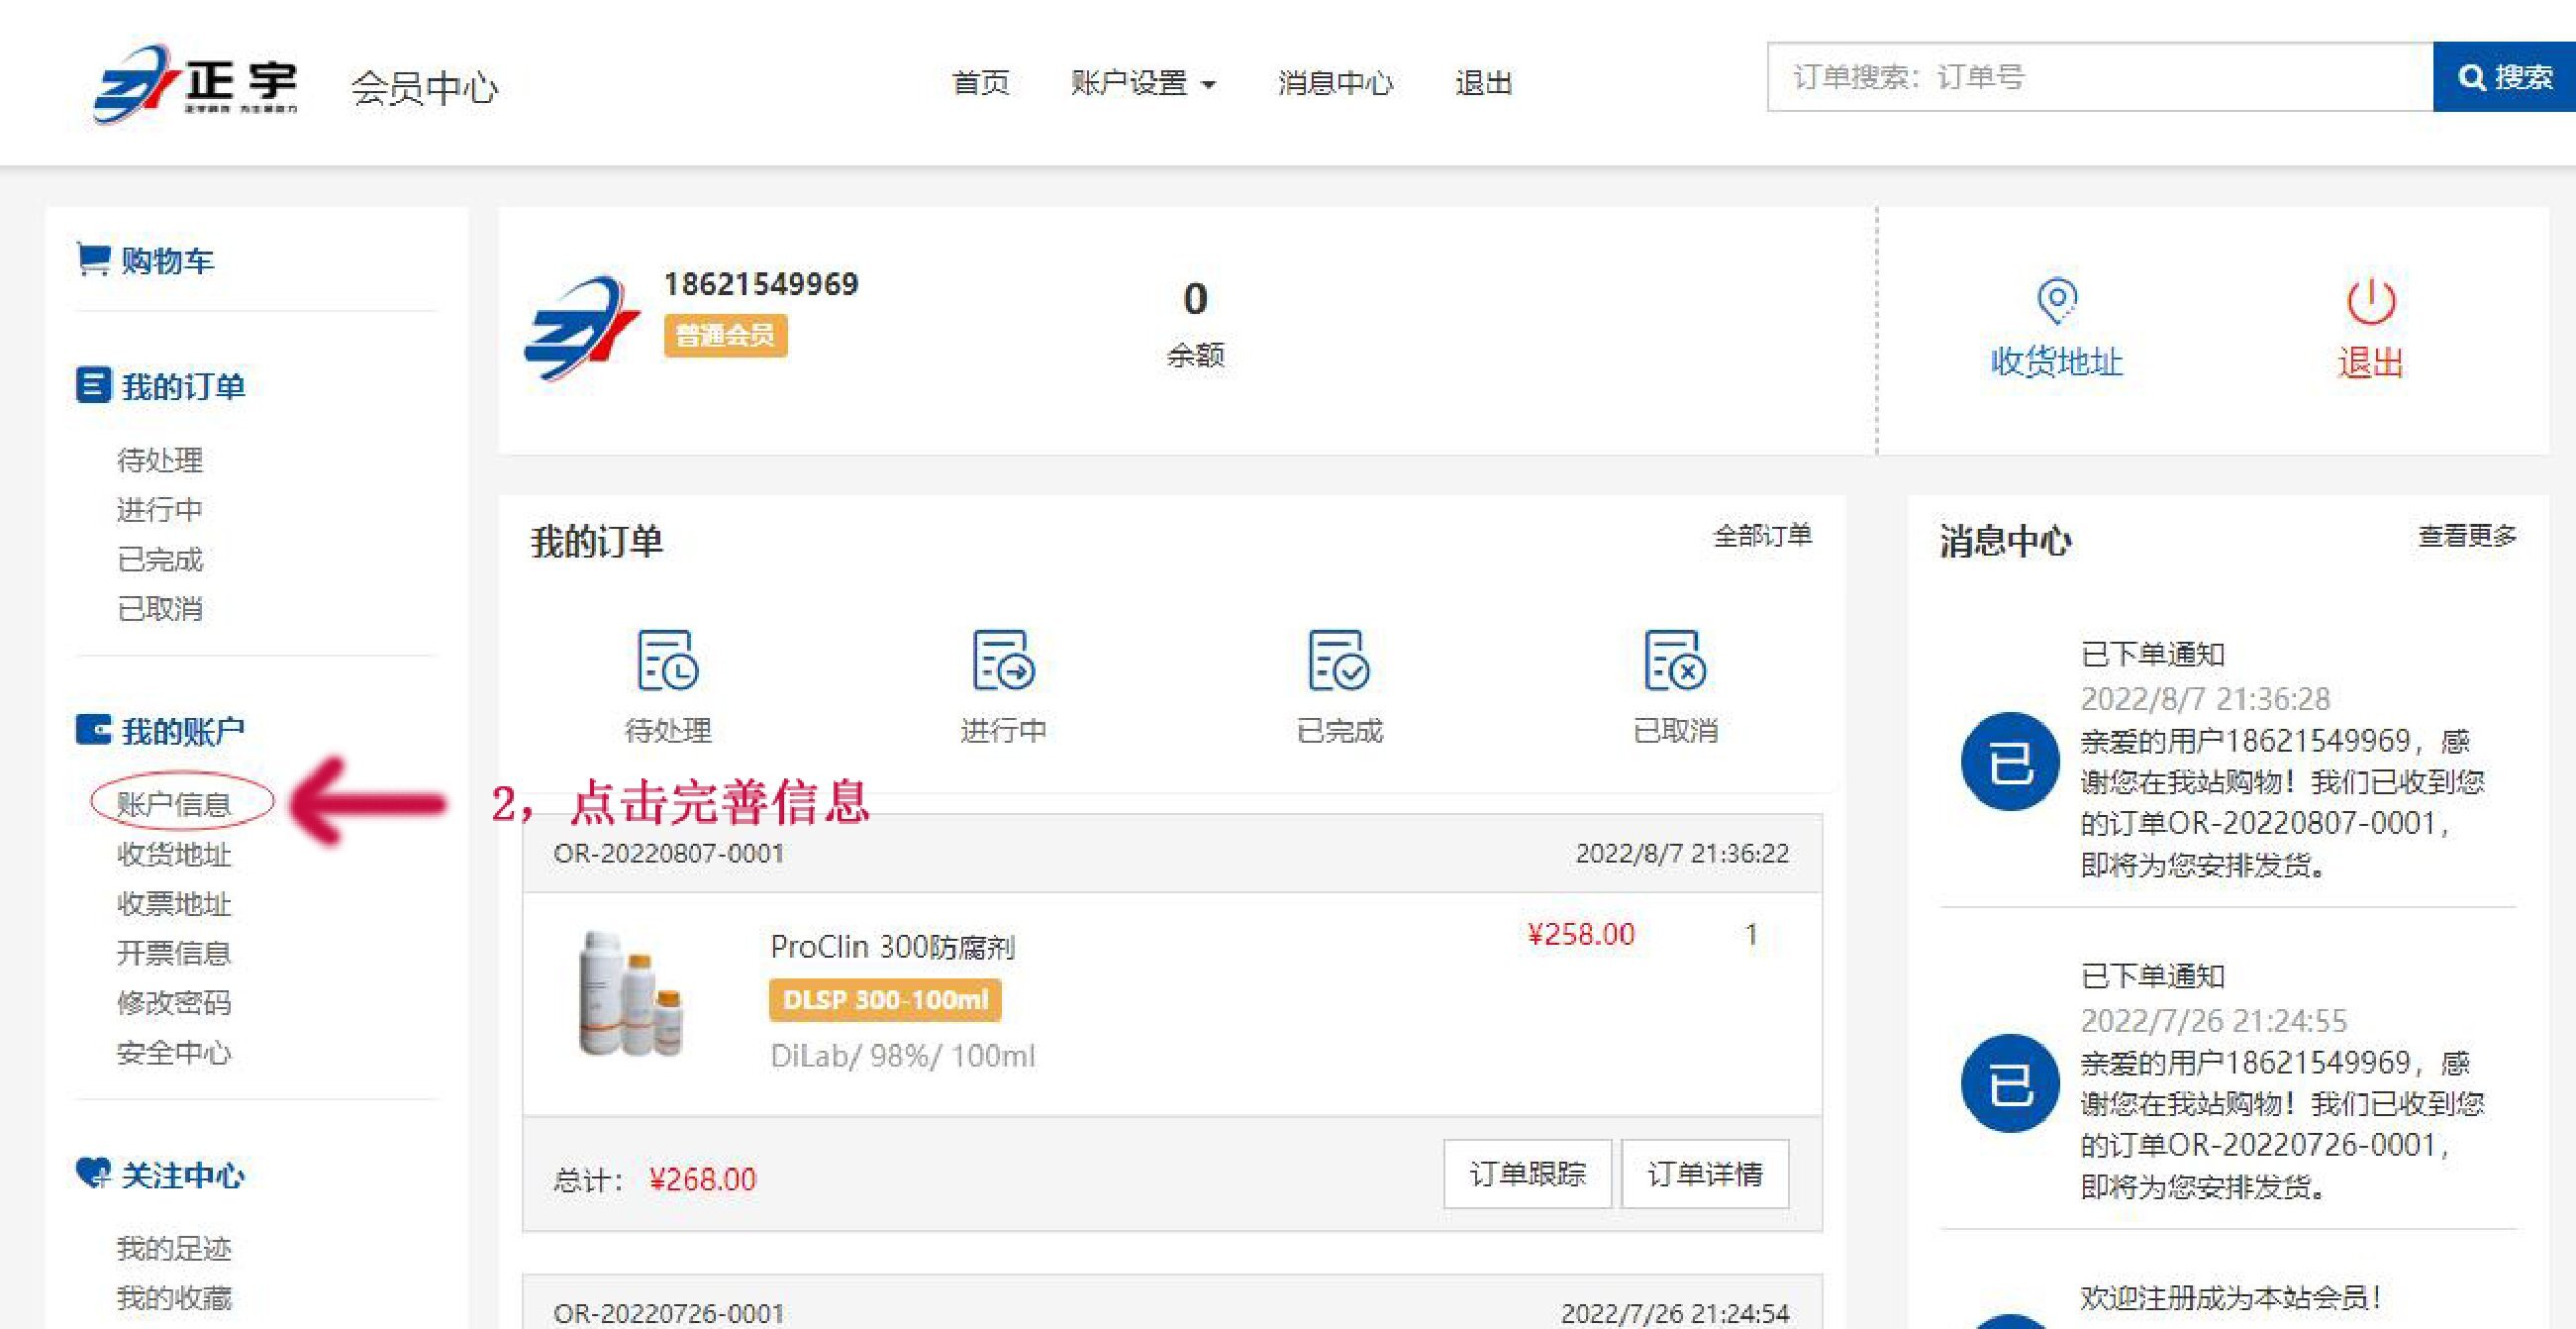The height and width of the screenshot is (1329, 2576).
Task: Click the 2022/8/7 21:36:28 已下单通知 title
Action: (2152, 654)
